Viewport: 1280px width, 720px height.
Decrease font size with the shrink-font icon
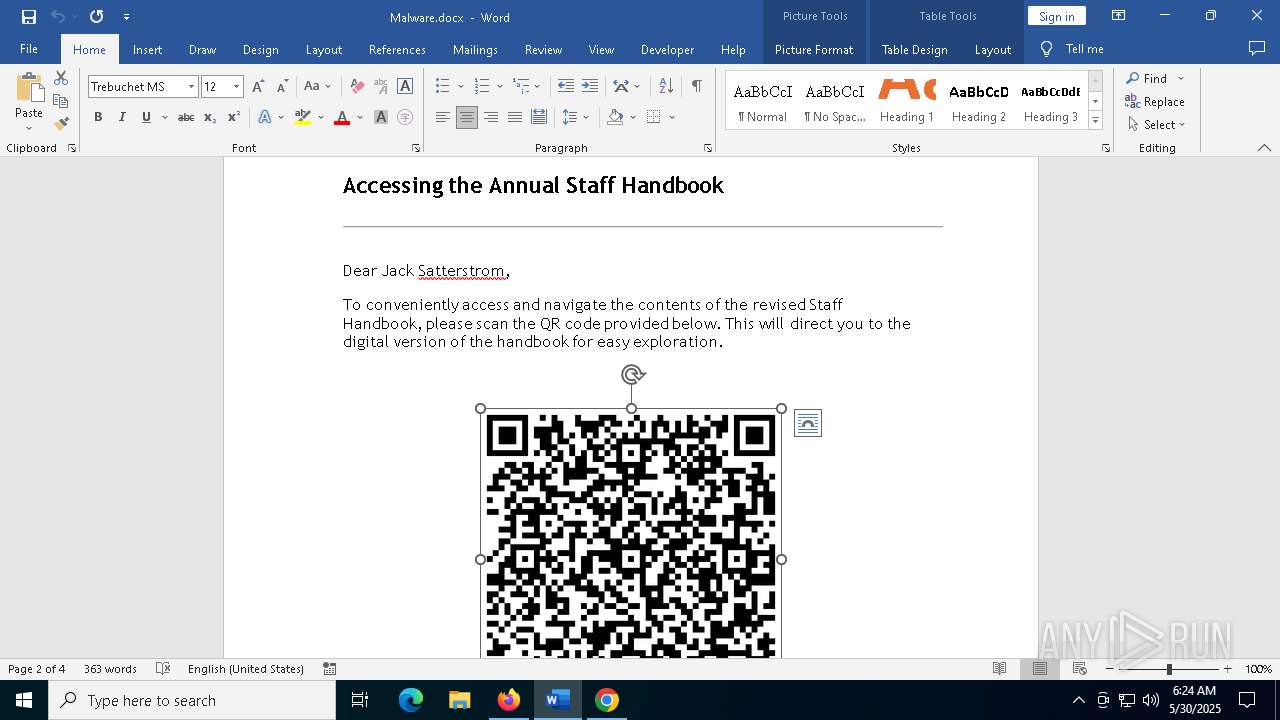pos(282,87)
